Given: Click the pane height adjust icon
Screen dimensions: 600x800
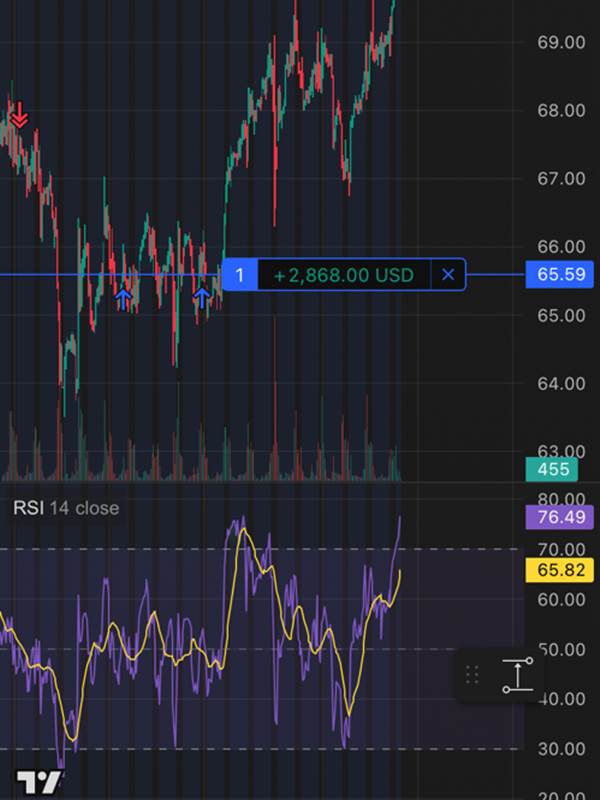Looking at the screenshot, I should 517,676.
